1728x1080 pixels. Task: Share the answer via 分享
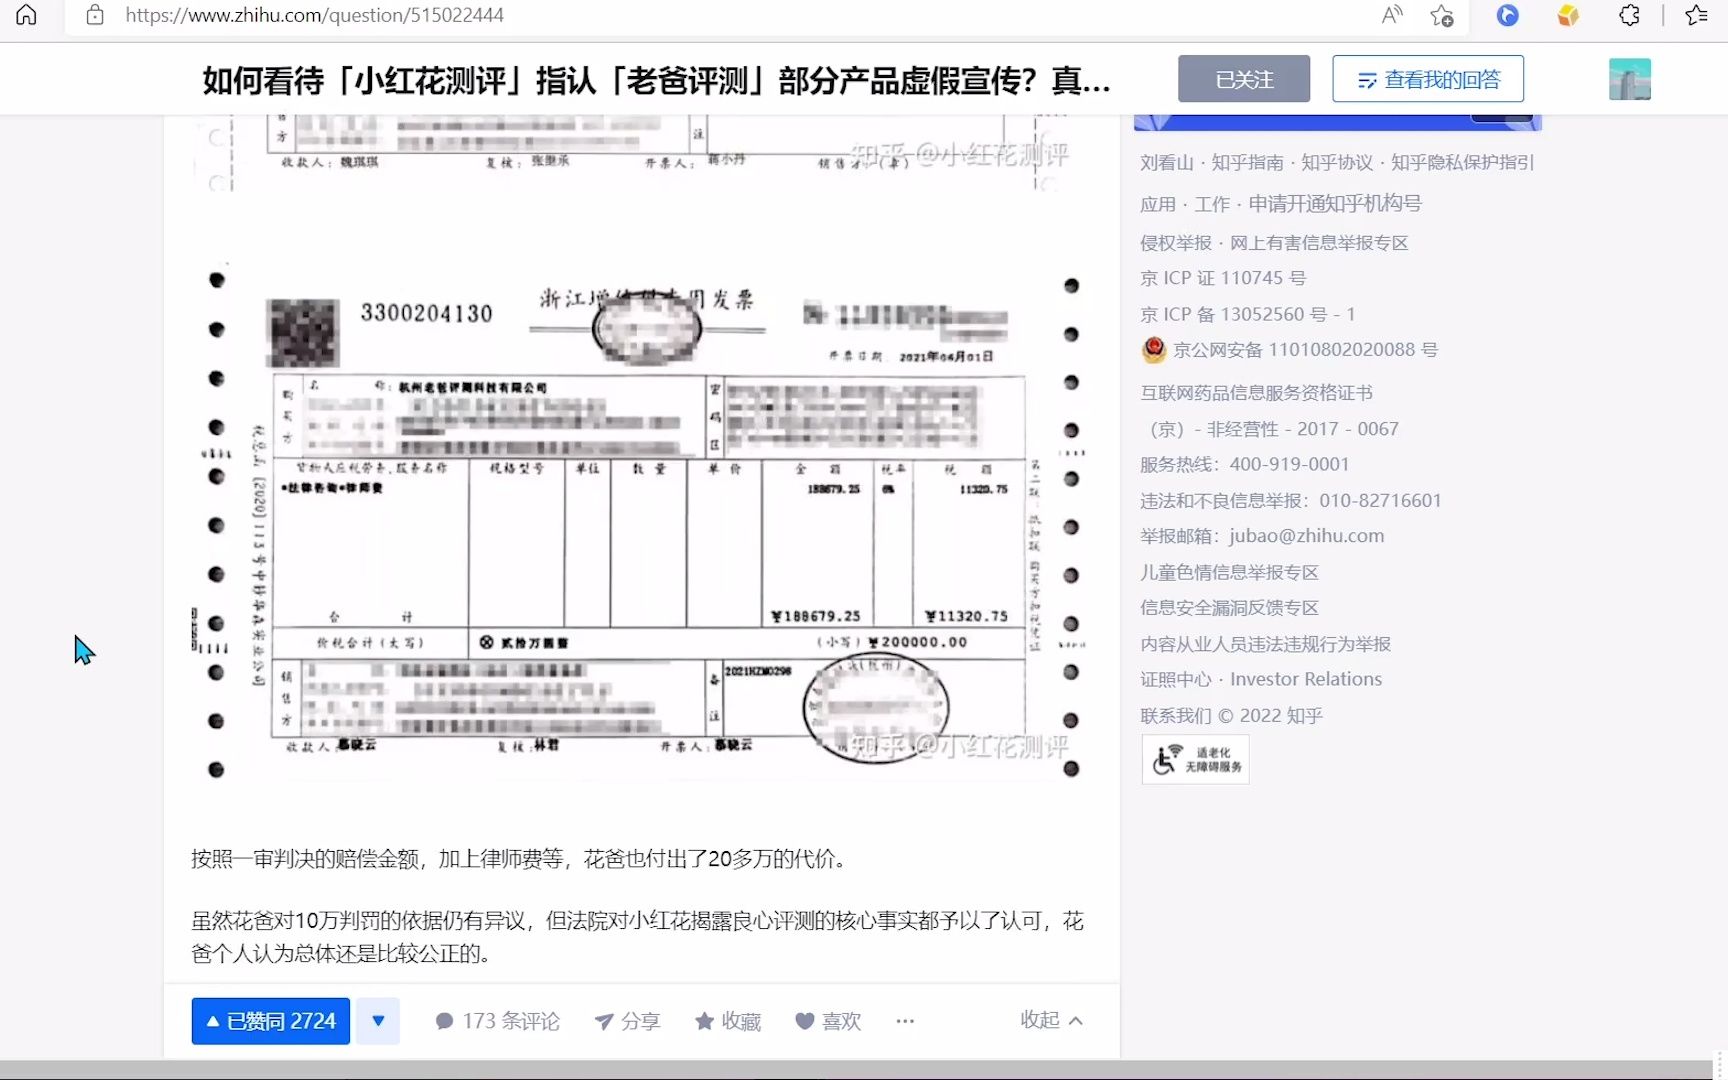[x=627, y=1021]
